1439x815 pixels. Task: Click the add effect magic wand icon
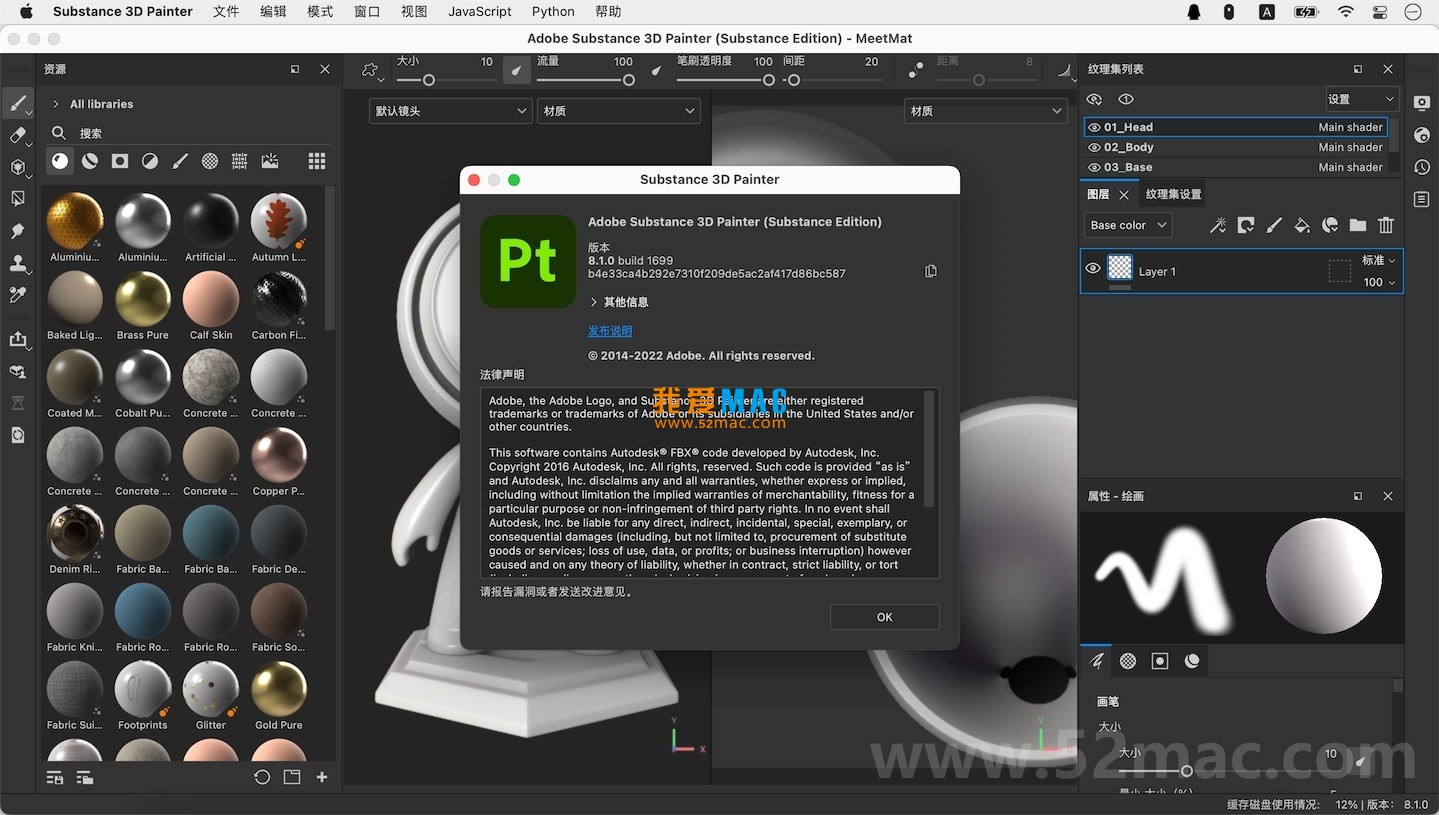tap(1218, 225)
